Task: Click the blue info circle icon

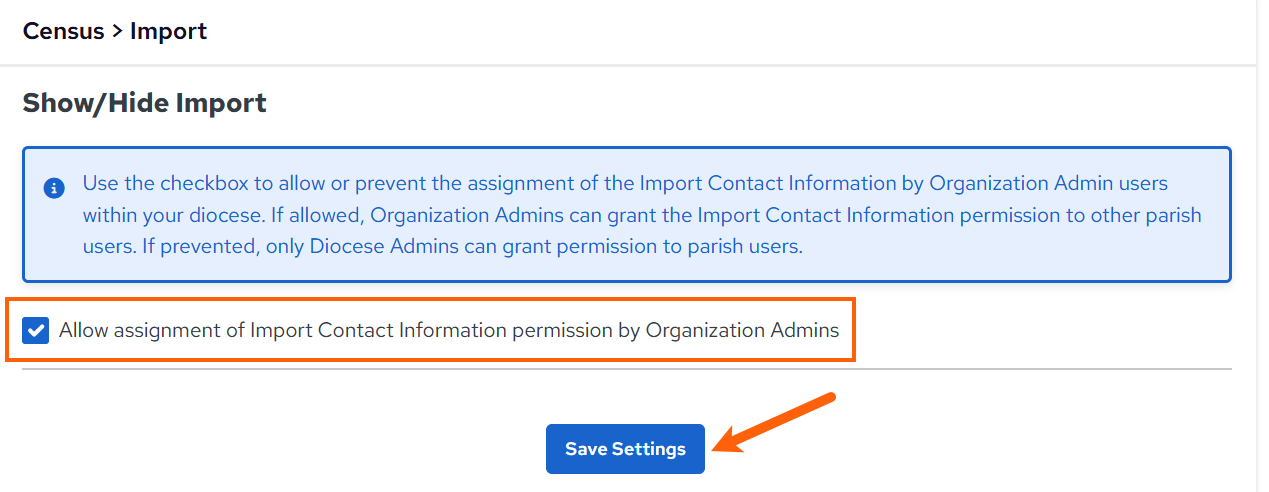Action: pos(54,187)
